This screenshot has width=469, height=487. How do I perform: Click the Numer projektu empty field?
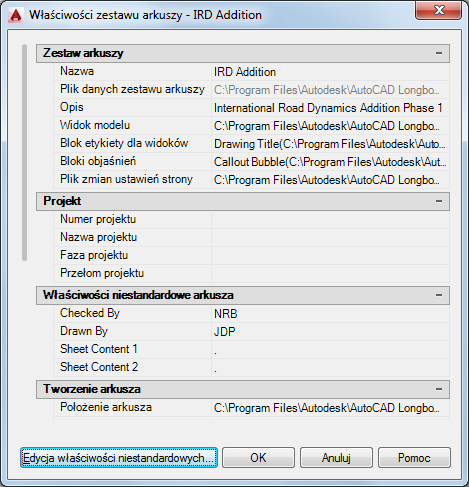330,219
